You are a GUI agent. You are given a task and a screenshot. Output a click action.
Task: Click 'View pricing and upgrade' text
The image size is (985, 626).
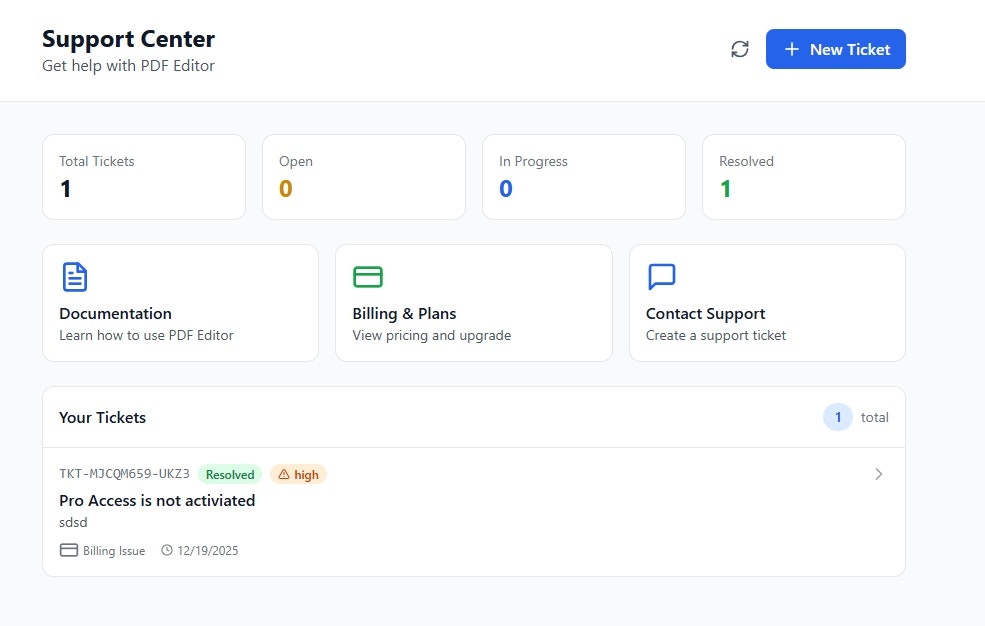tap(432, 335)
